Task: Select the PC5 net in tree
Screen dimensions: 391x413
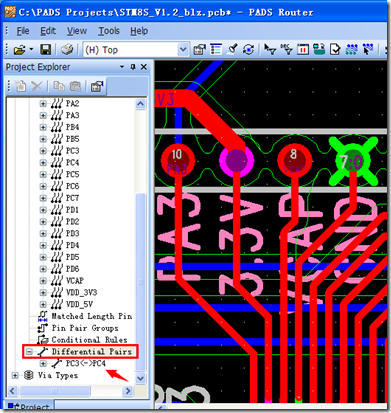Action: (x=72, y=174)
